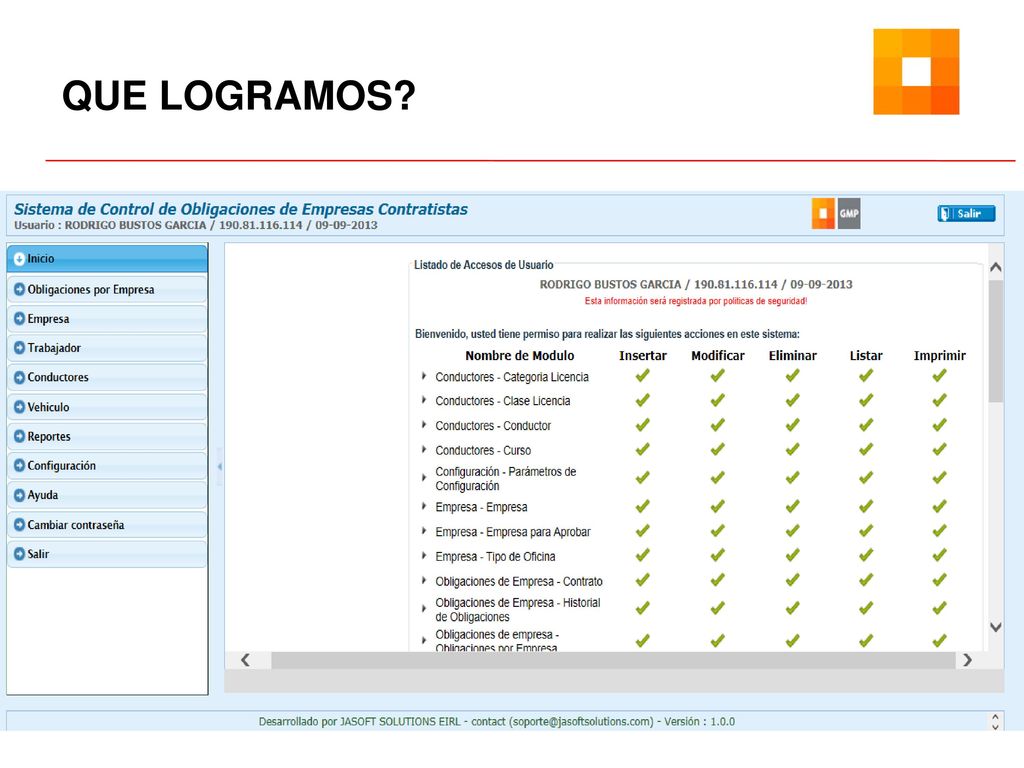Open the Ayuda menu entry

click(107, 495)
